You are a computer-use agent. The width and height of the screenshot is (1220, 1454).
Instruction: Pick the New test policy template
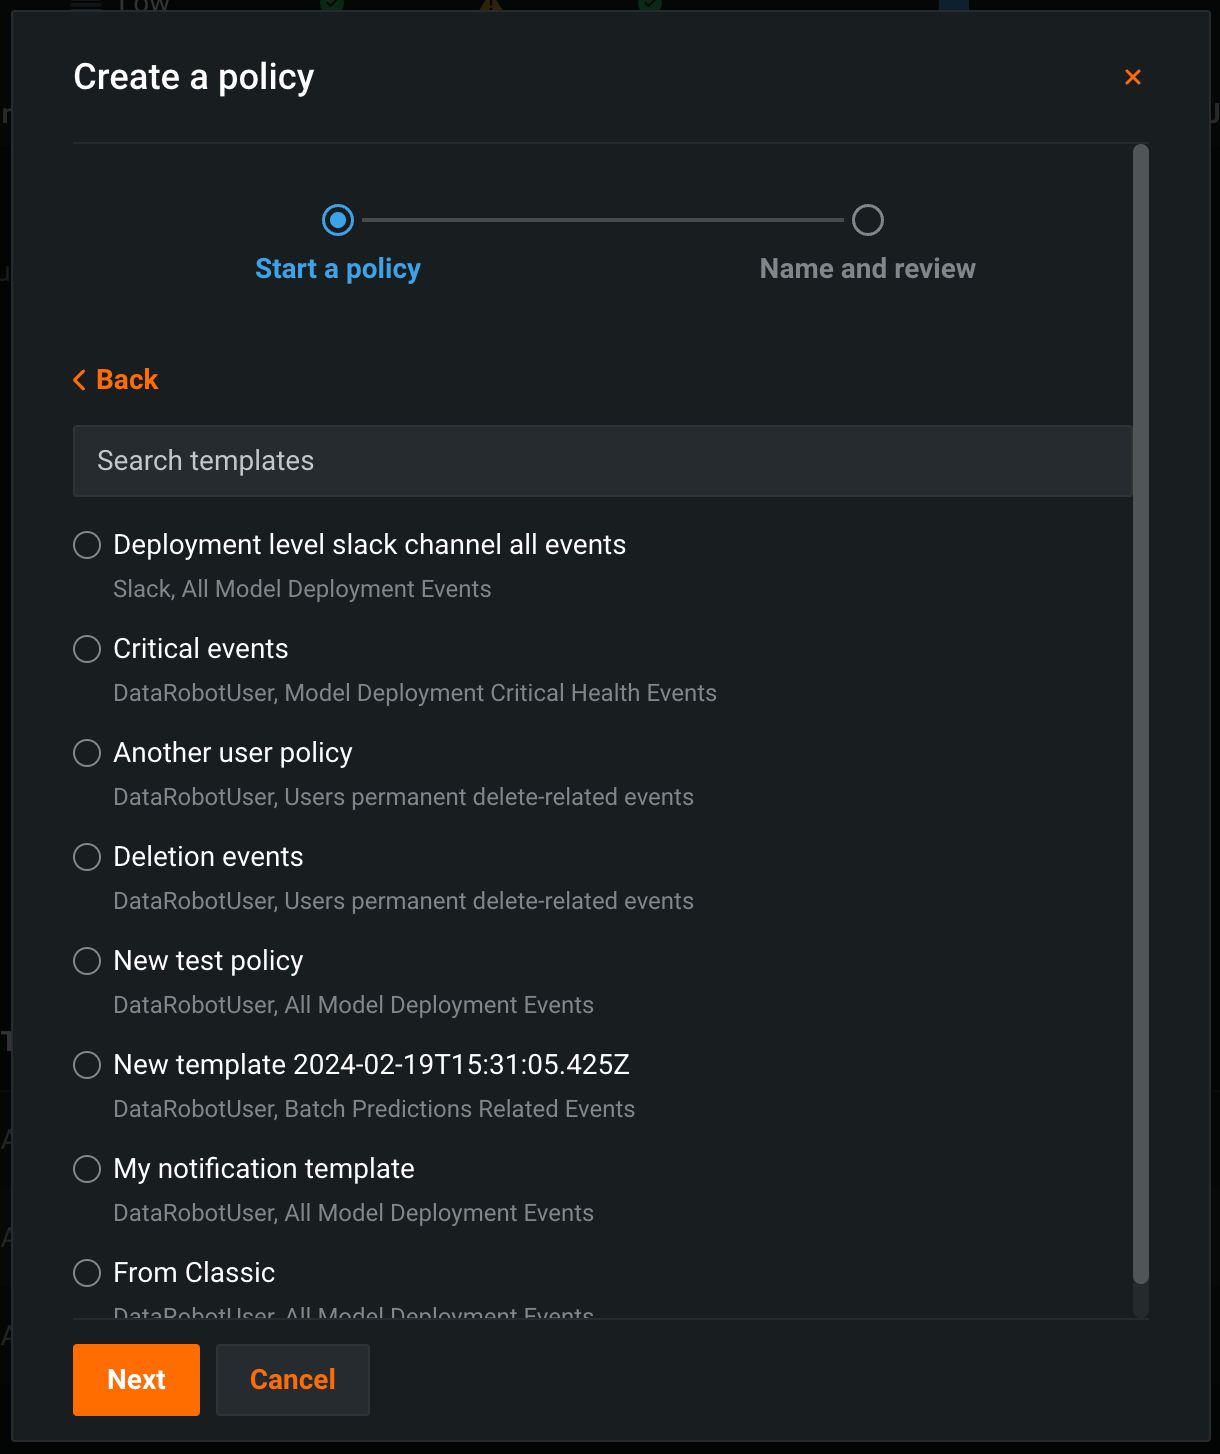coord(88,961)
